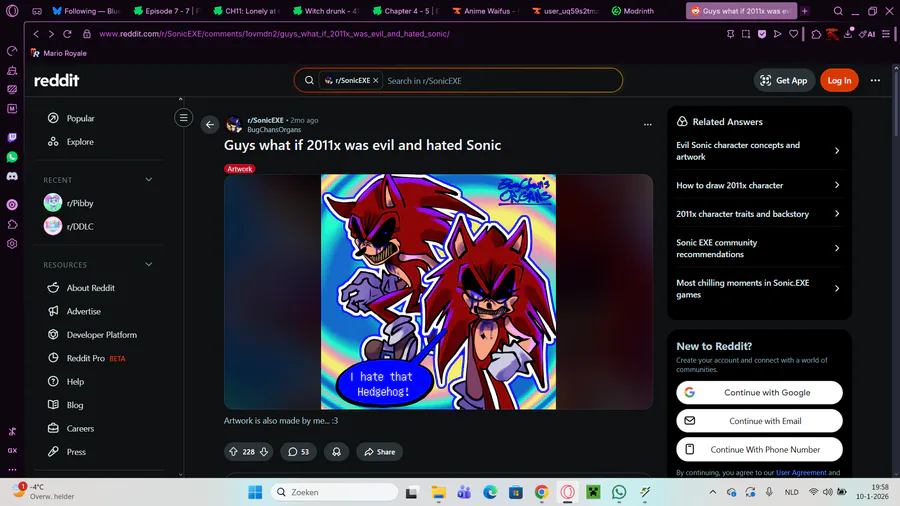
Task: Switch to Following — Bluesky tab
Action: click(86, 11)
